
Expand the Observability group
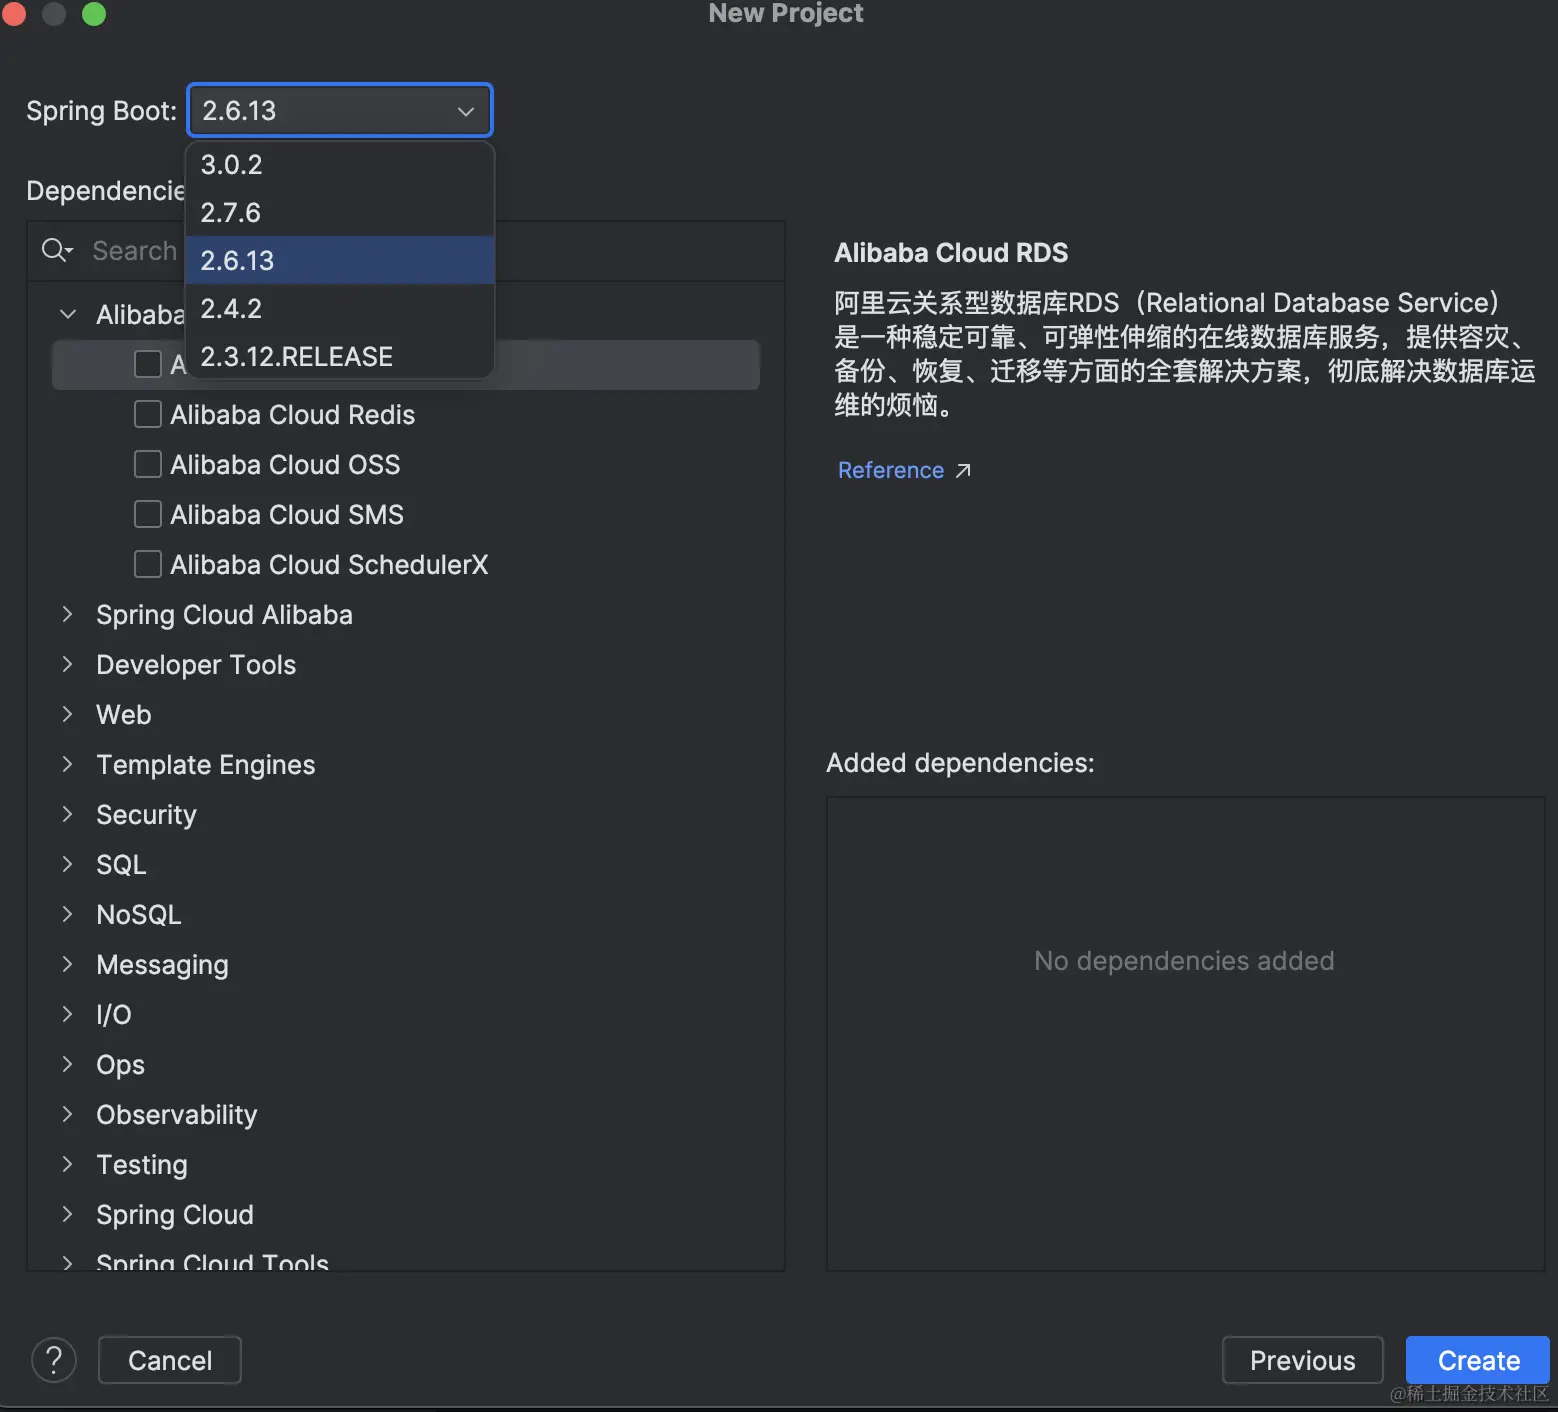[68, 1114]
